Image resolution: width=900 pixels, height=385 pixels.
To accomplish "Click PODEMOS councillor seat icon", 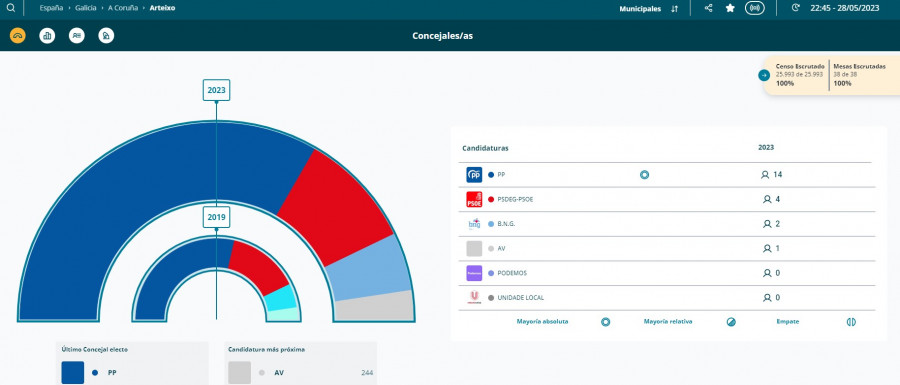I will pos(767,273).
